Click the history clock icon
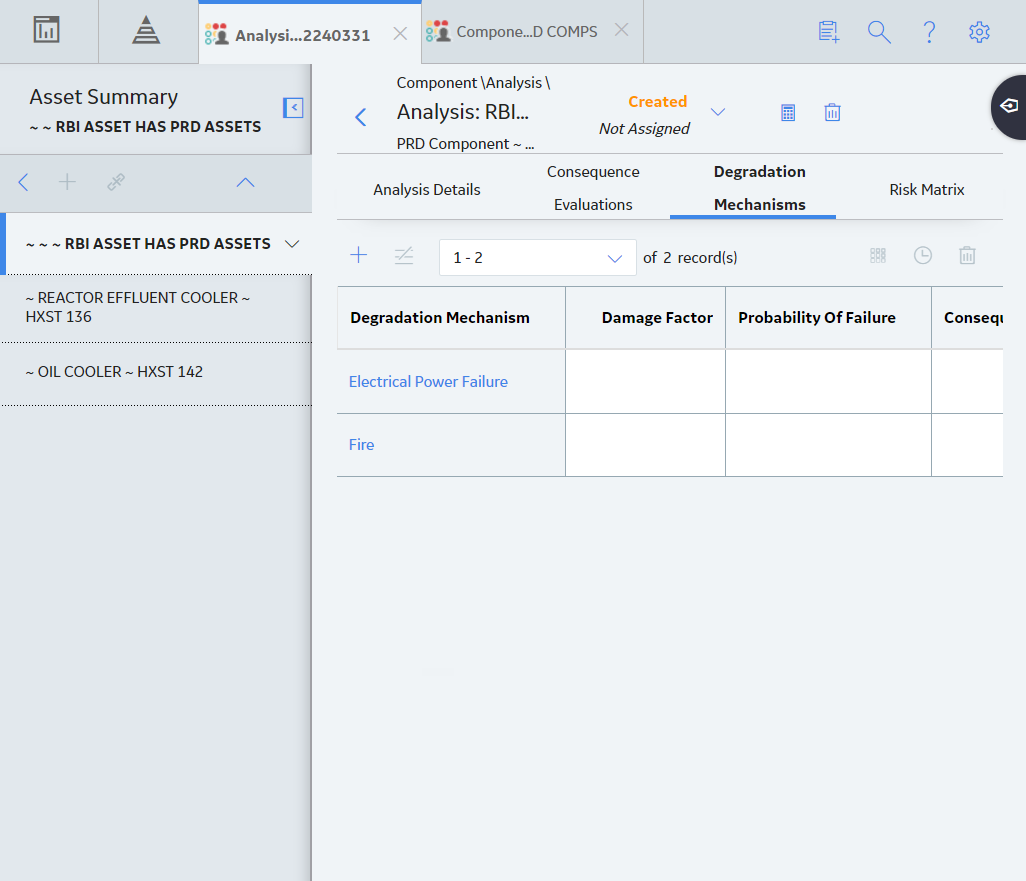The height and width of the screenshot is (881, 1026). tap(923, 255)
